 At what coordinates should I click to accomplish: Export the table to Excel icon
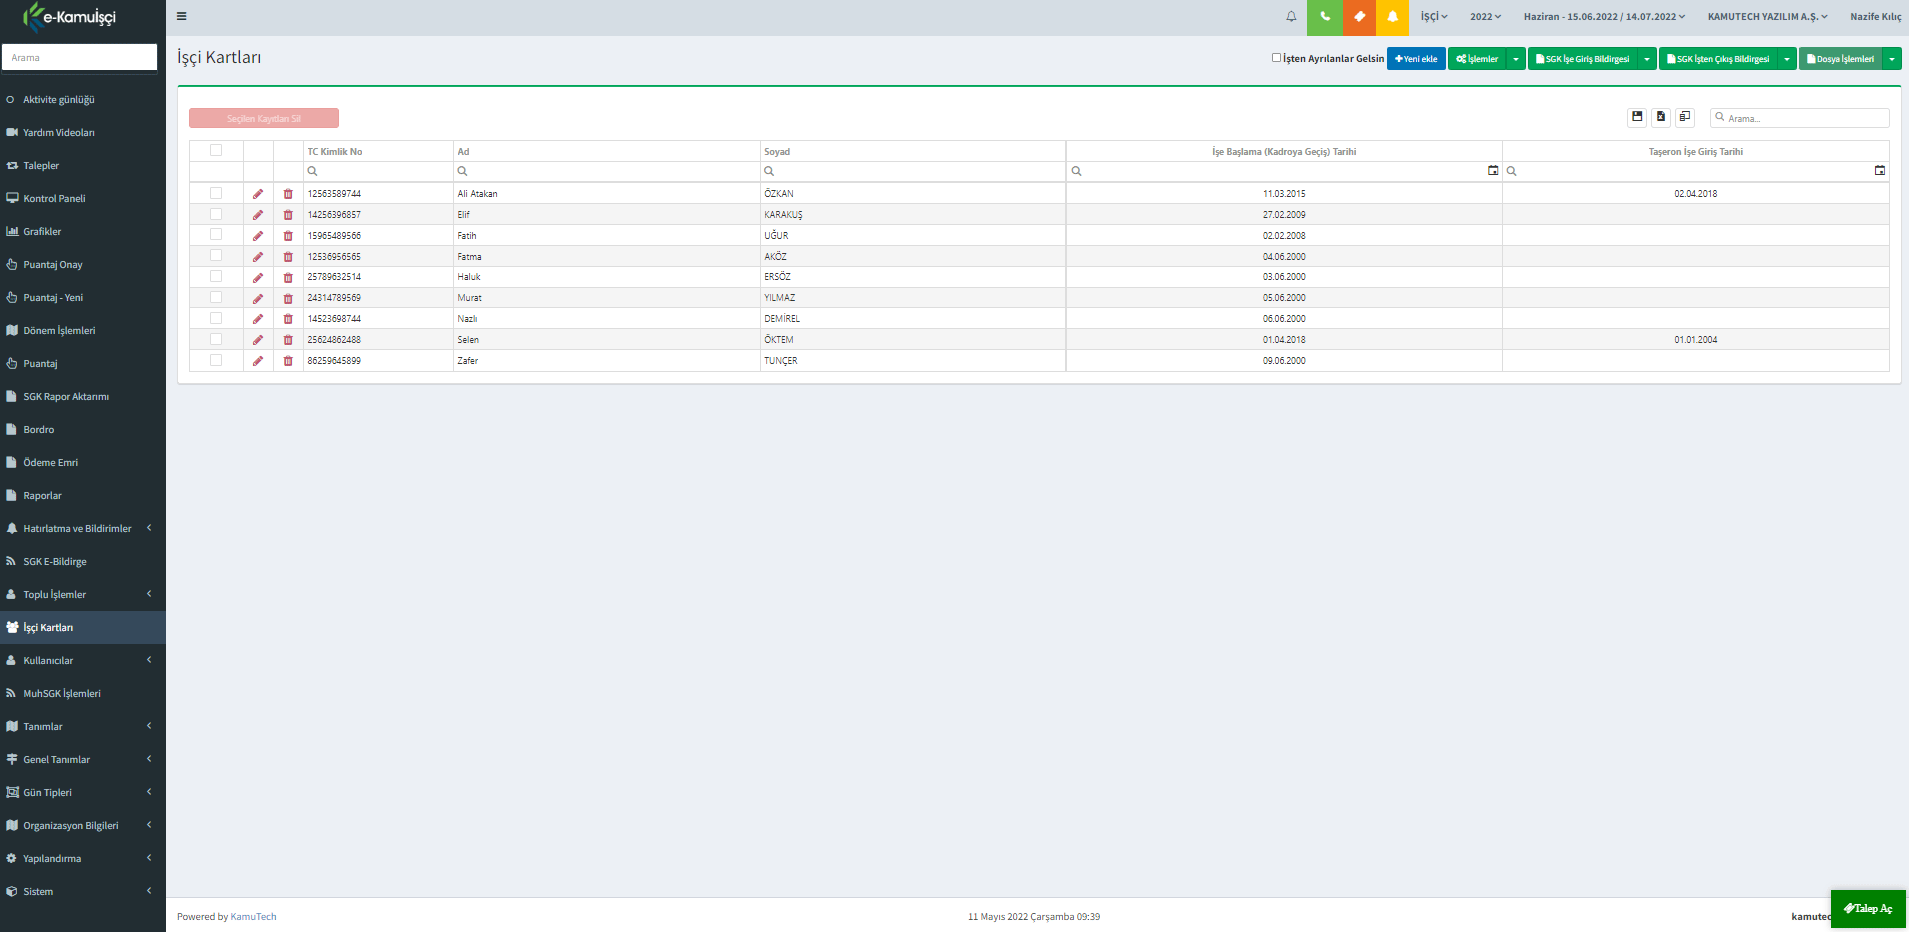tap(1661, 117)
